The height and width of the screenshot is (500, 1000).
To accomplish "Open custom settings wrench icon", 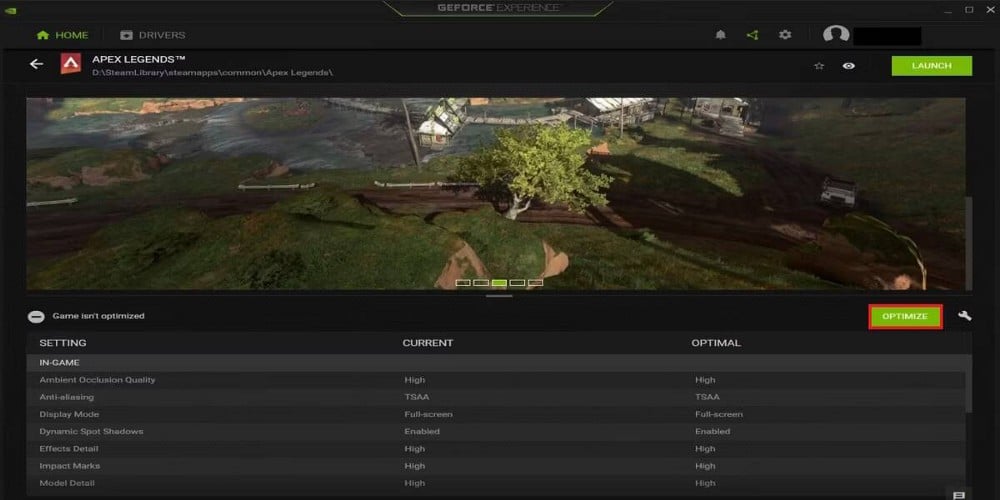I will click(x=965, y=316).
